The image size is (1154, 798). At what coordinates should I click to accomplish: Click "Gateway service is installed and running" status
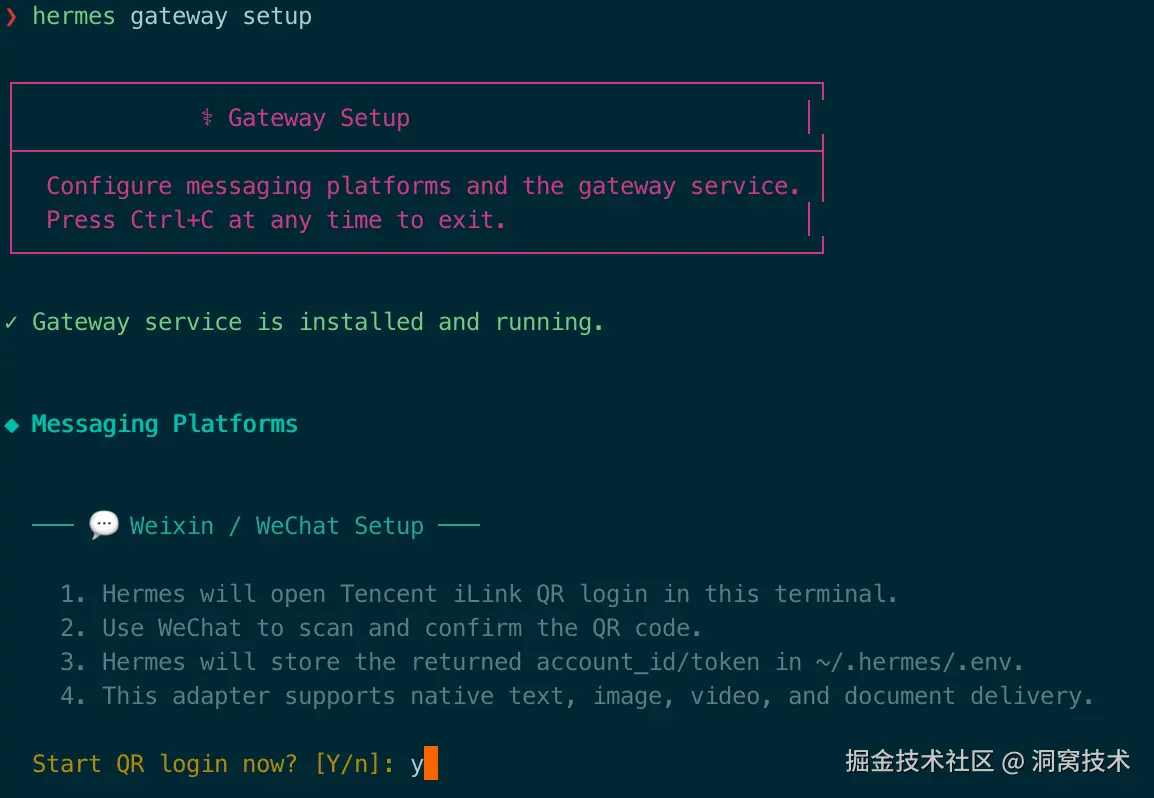(318, 322)
